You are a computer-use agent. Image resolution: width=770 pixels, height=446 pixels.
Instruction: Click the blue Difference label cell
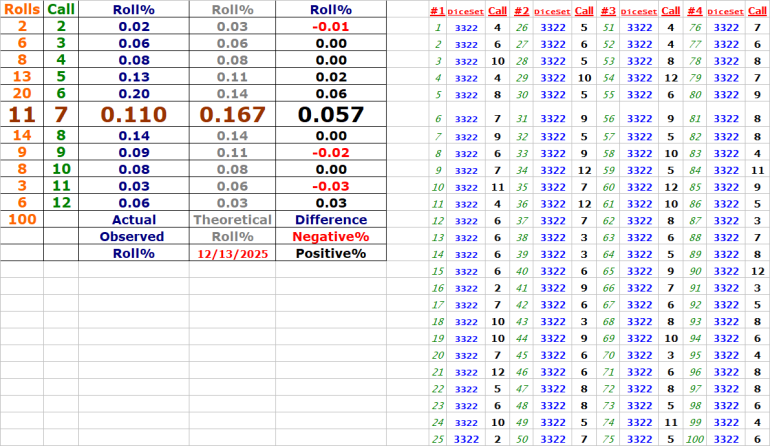331,219
